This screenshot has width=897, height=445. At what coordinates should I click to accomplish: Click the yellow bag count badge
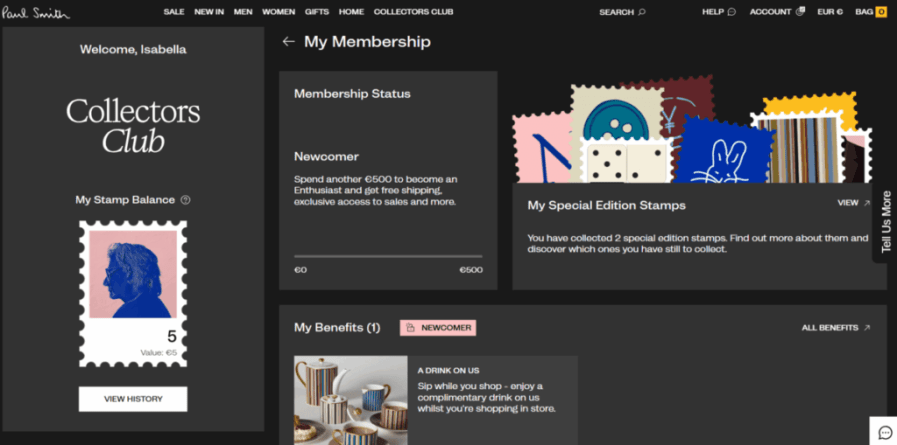coord(881,12)
